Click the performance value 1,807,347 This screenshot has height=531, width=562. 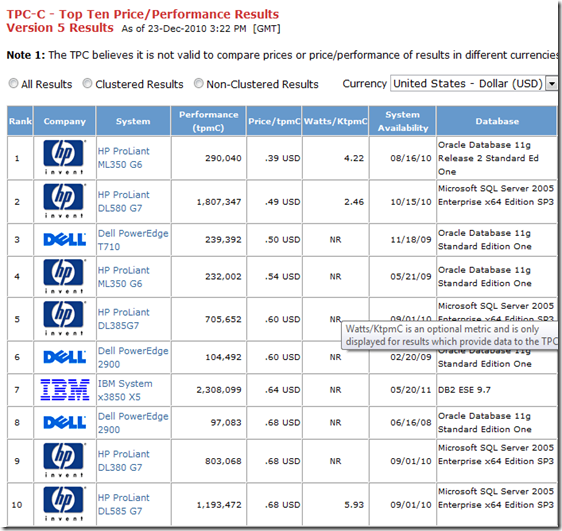pyautogui.click(x=219, y=202)
